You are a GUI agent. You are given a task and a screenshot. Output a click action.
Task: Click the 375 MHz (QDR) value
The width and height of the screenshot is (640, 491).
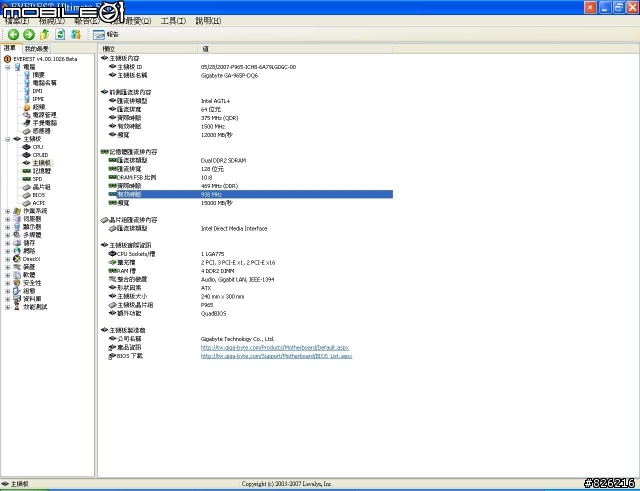point(220,118)
